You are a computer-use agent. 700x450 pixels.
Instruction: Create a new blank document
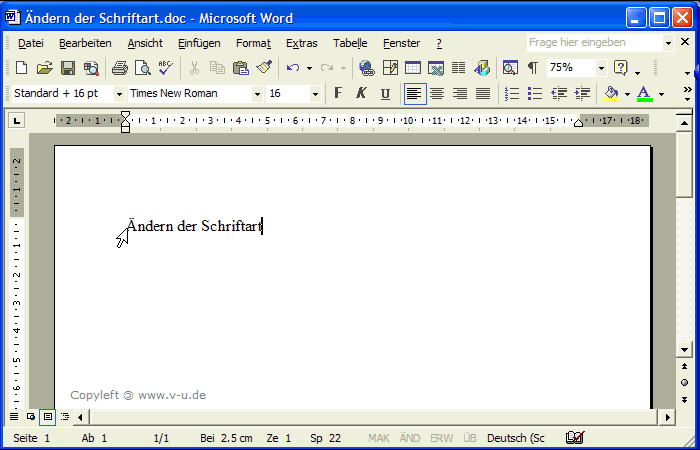coord(21,68)
